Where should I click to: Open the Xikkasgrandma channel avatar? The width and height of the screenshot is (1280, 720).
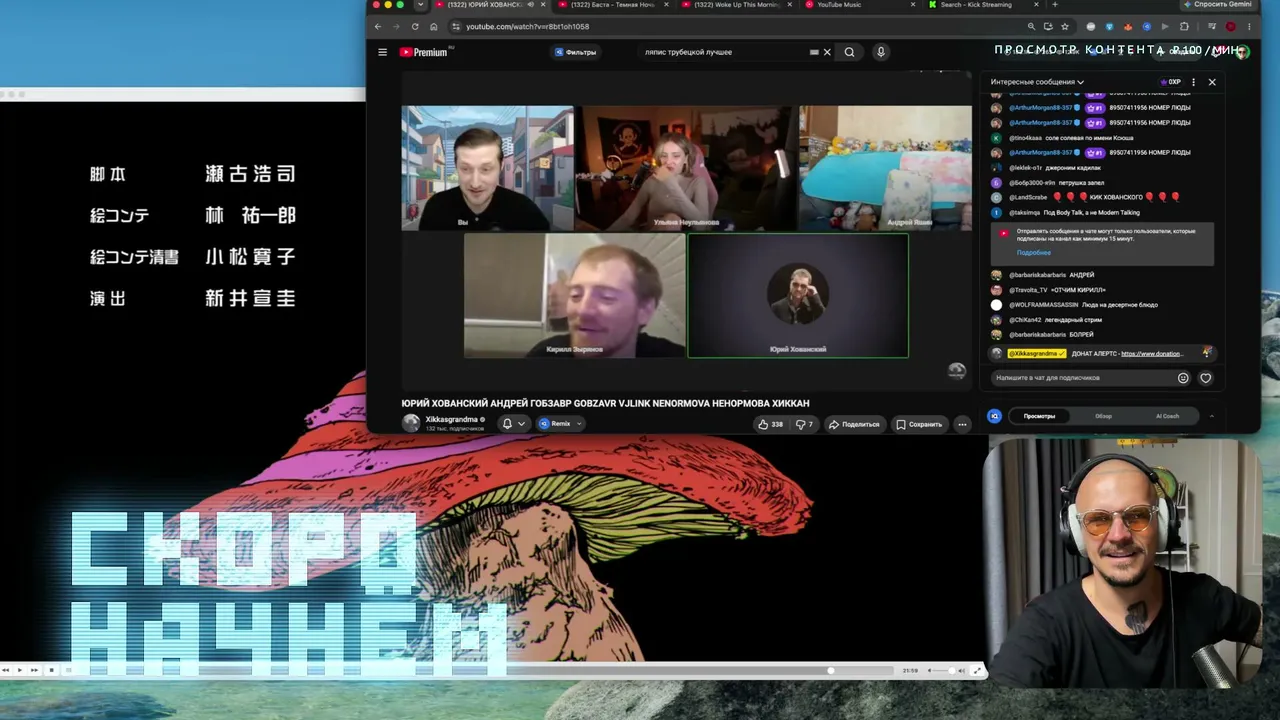[x=411, y=423]
